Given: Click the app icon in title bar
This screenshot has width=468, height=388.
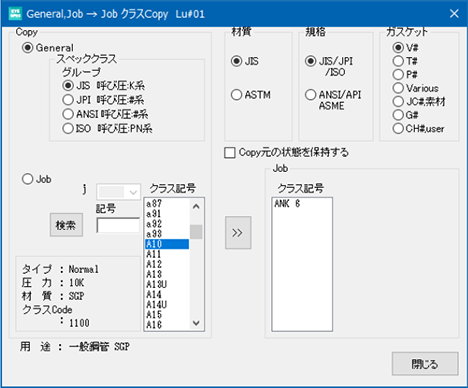Looking at the screenshot, I should [x=15, y=14].
